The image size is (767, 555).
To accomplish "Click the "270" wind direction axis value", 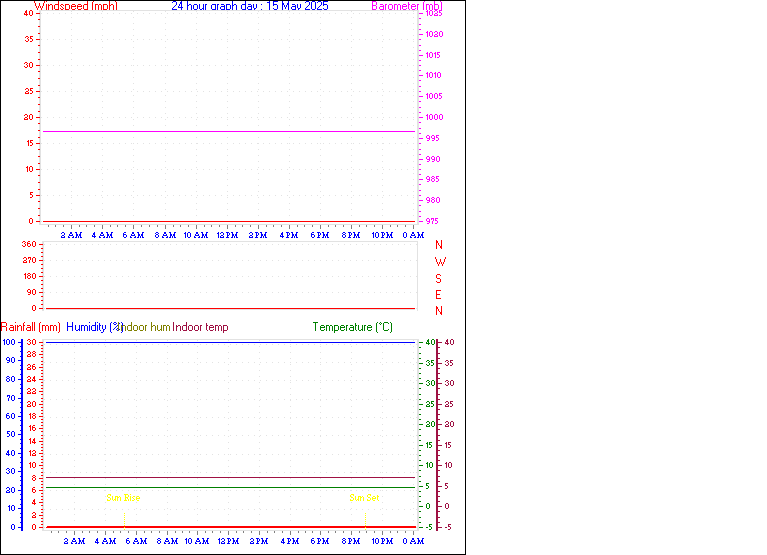I will 29,260.
